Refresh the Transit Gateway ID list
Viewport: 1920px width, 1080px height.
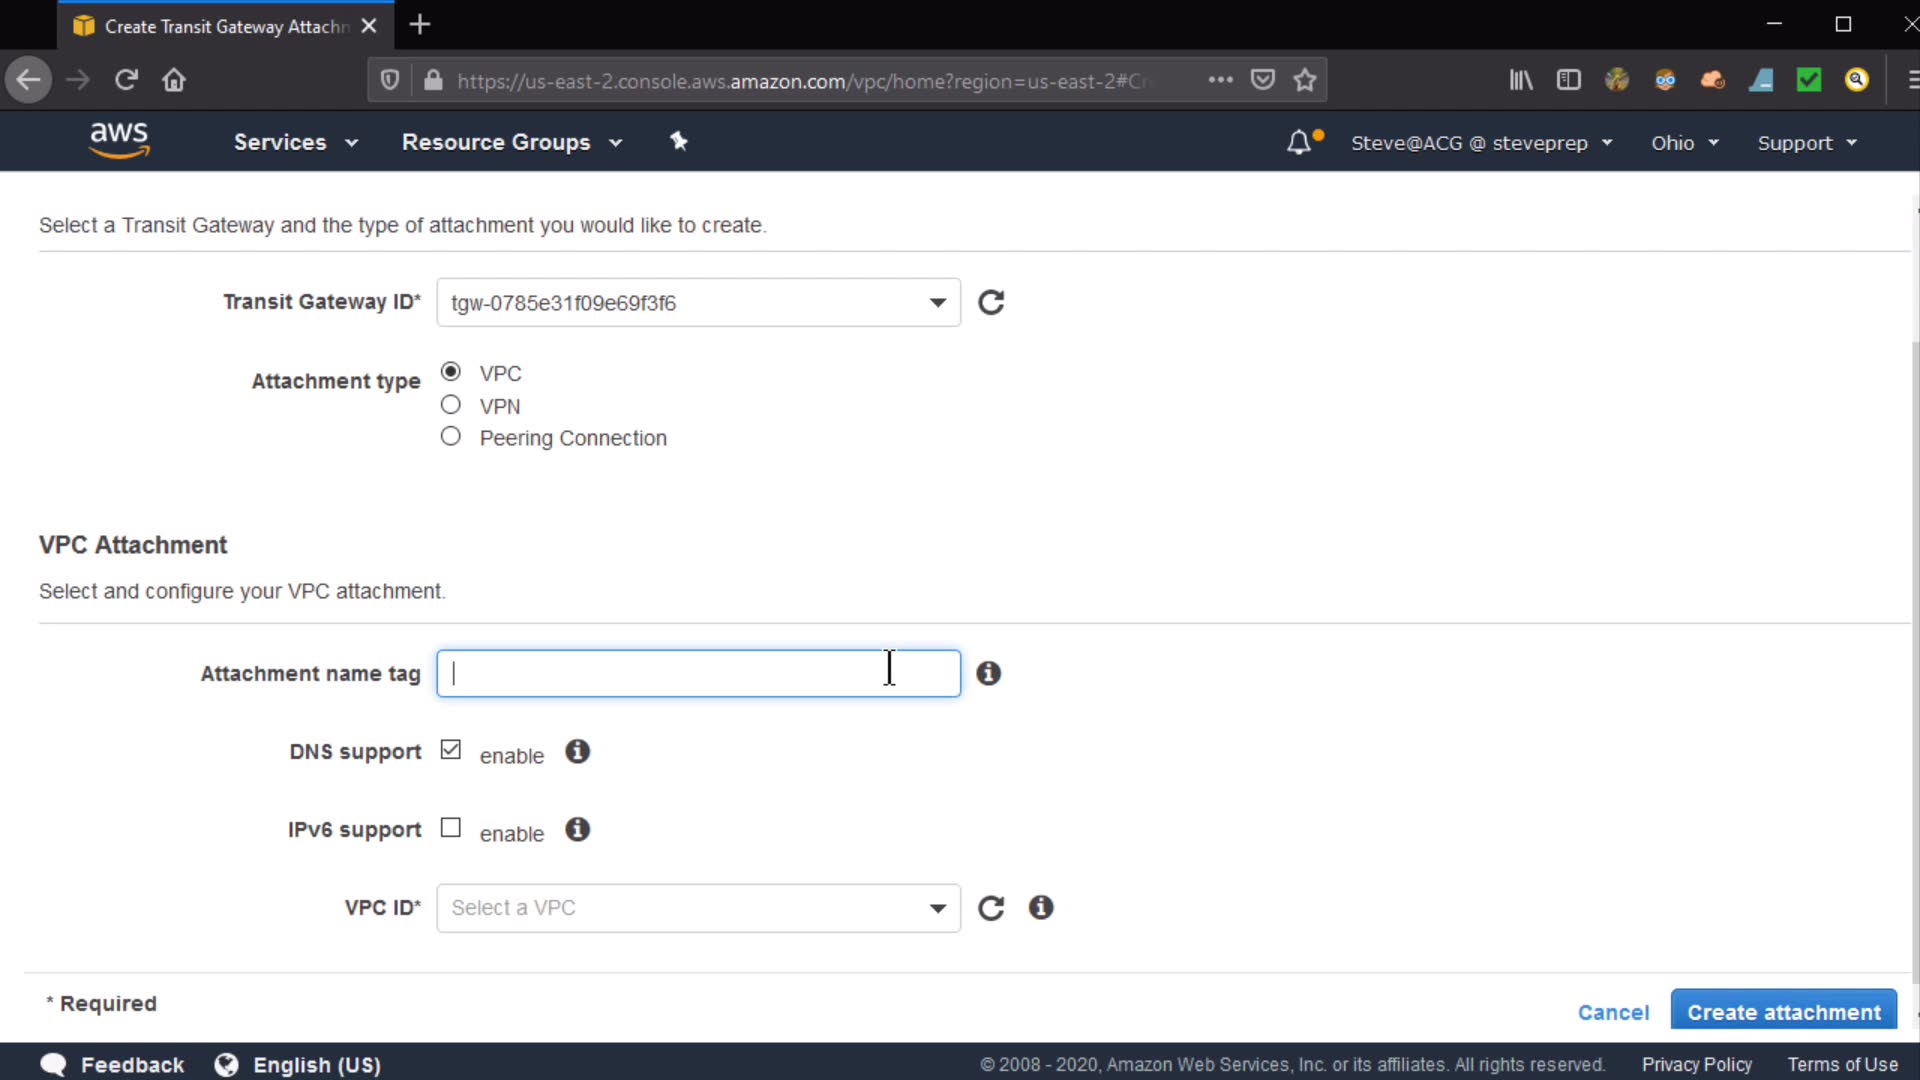(x=990, y=302)
